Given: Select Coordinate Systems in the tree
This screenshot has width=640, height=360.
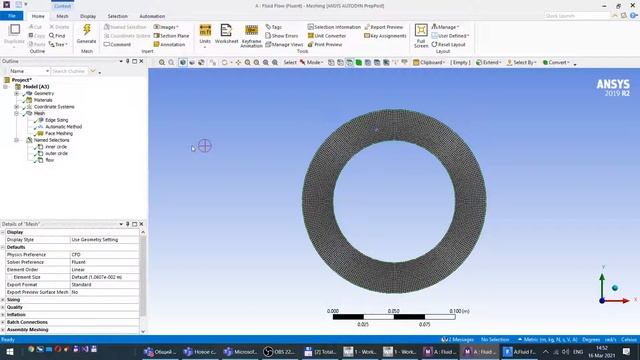Looking at the screenshot, I should [54, 107].
